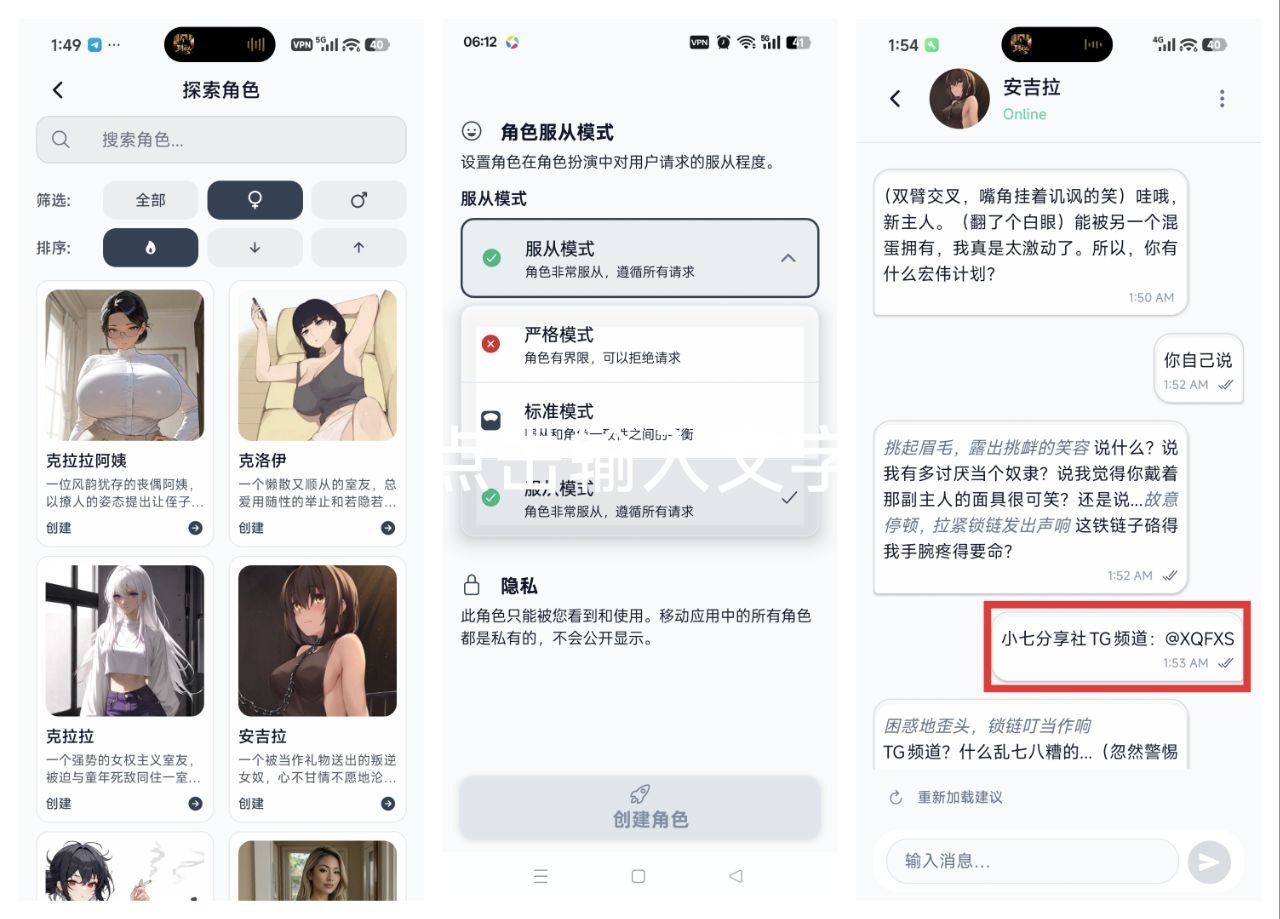Tap the send message paper plane
The height and width of the screenshot is (919, 1280).
click(x=1209, y=862)
